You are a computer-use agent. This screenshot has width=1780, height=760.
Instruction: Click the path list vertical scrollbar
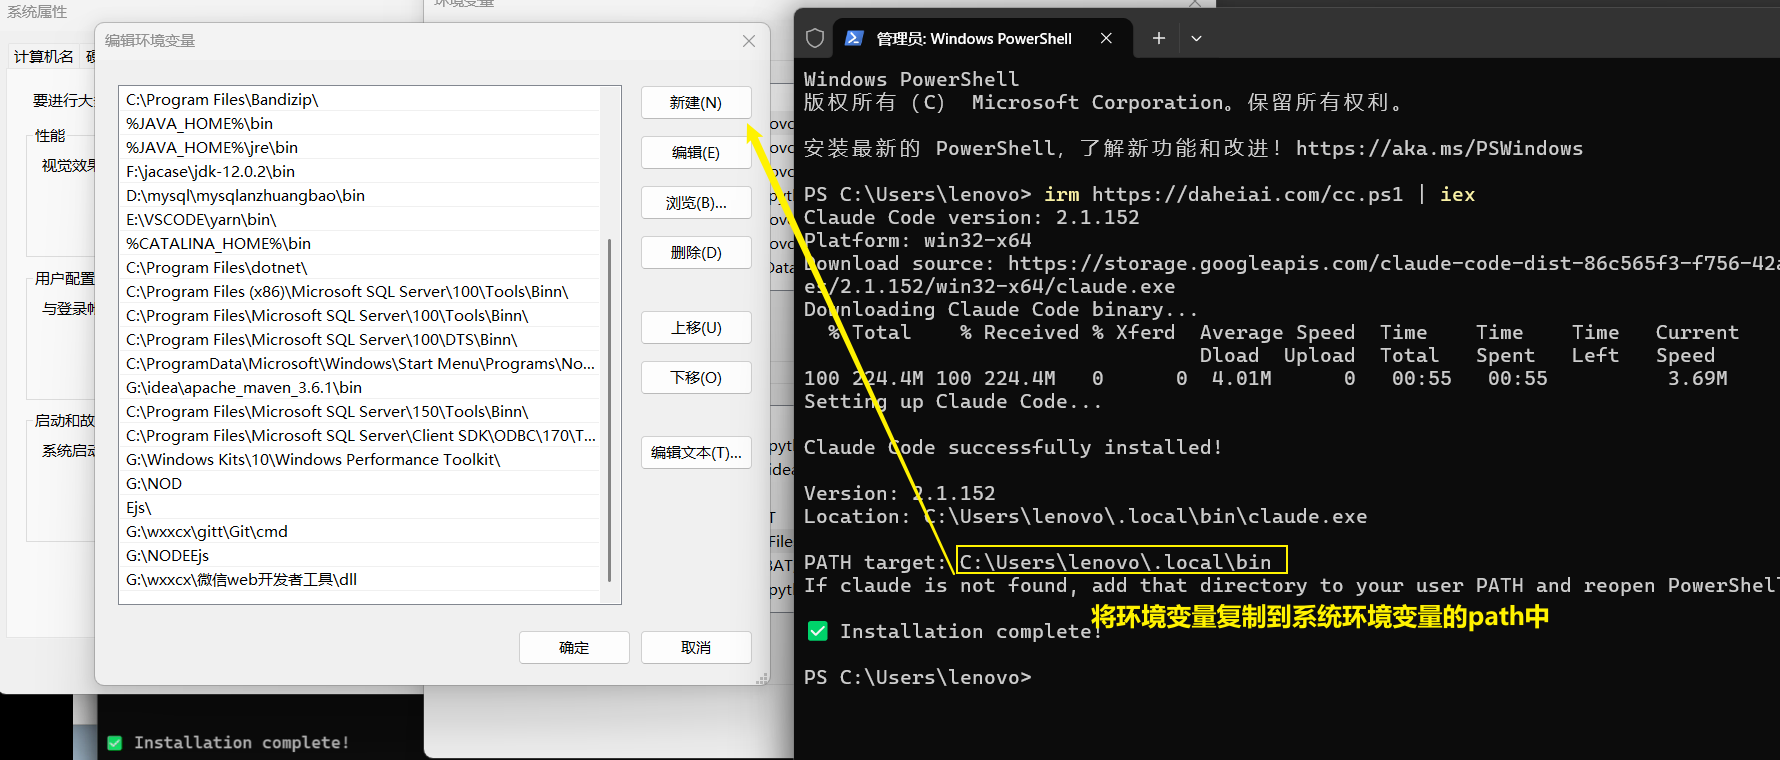click(610, 410)
